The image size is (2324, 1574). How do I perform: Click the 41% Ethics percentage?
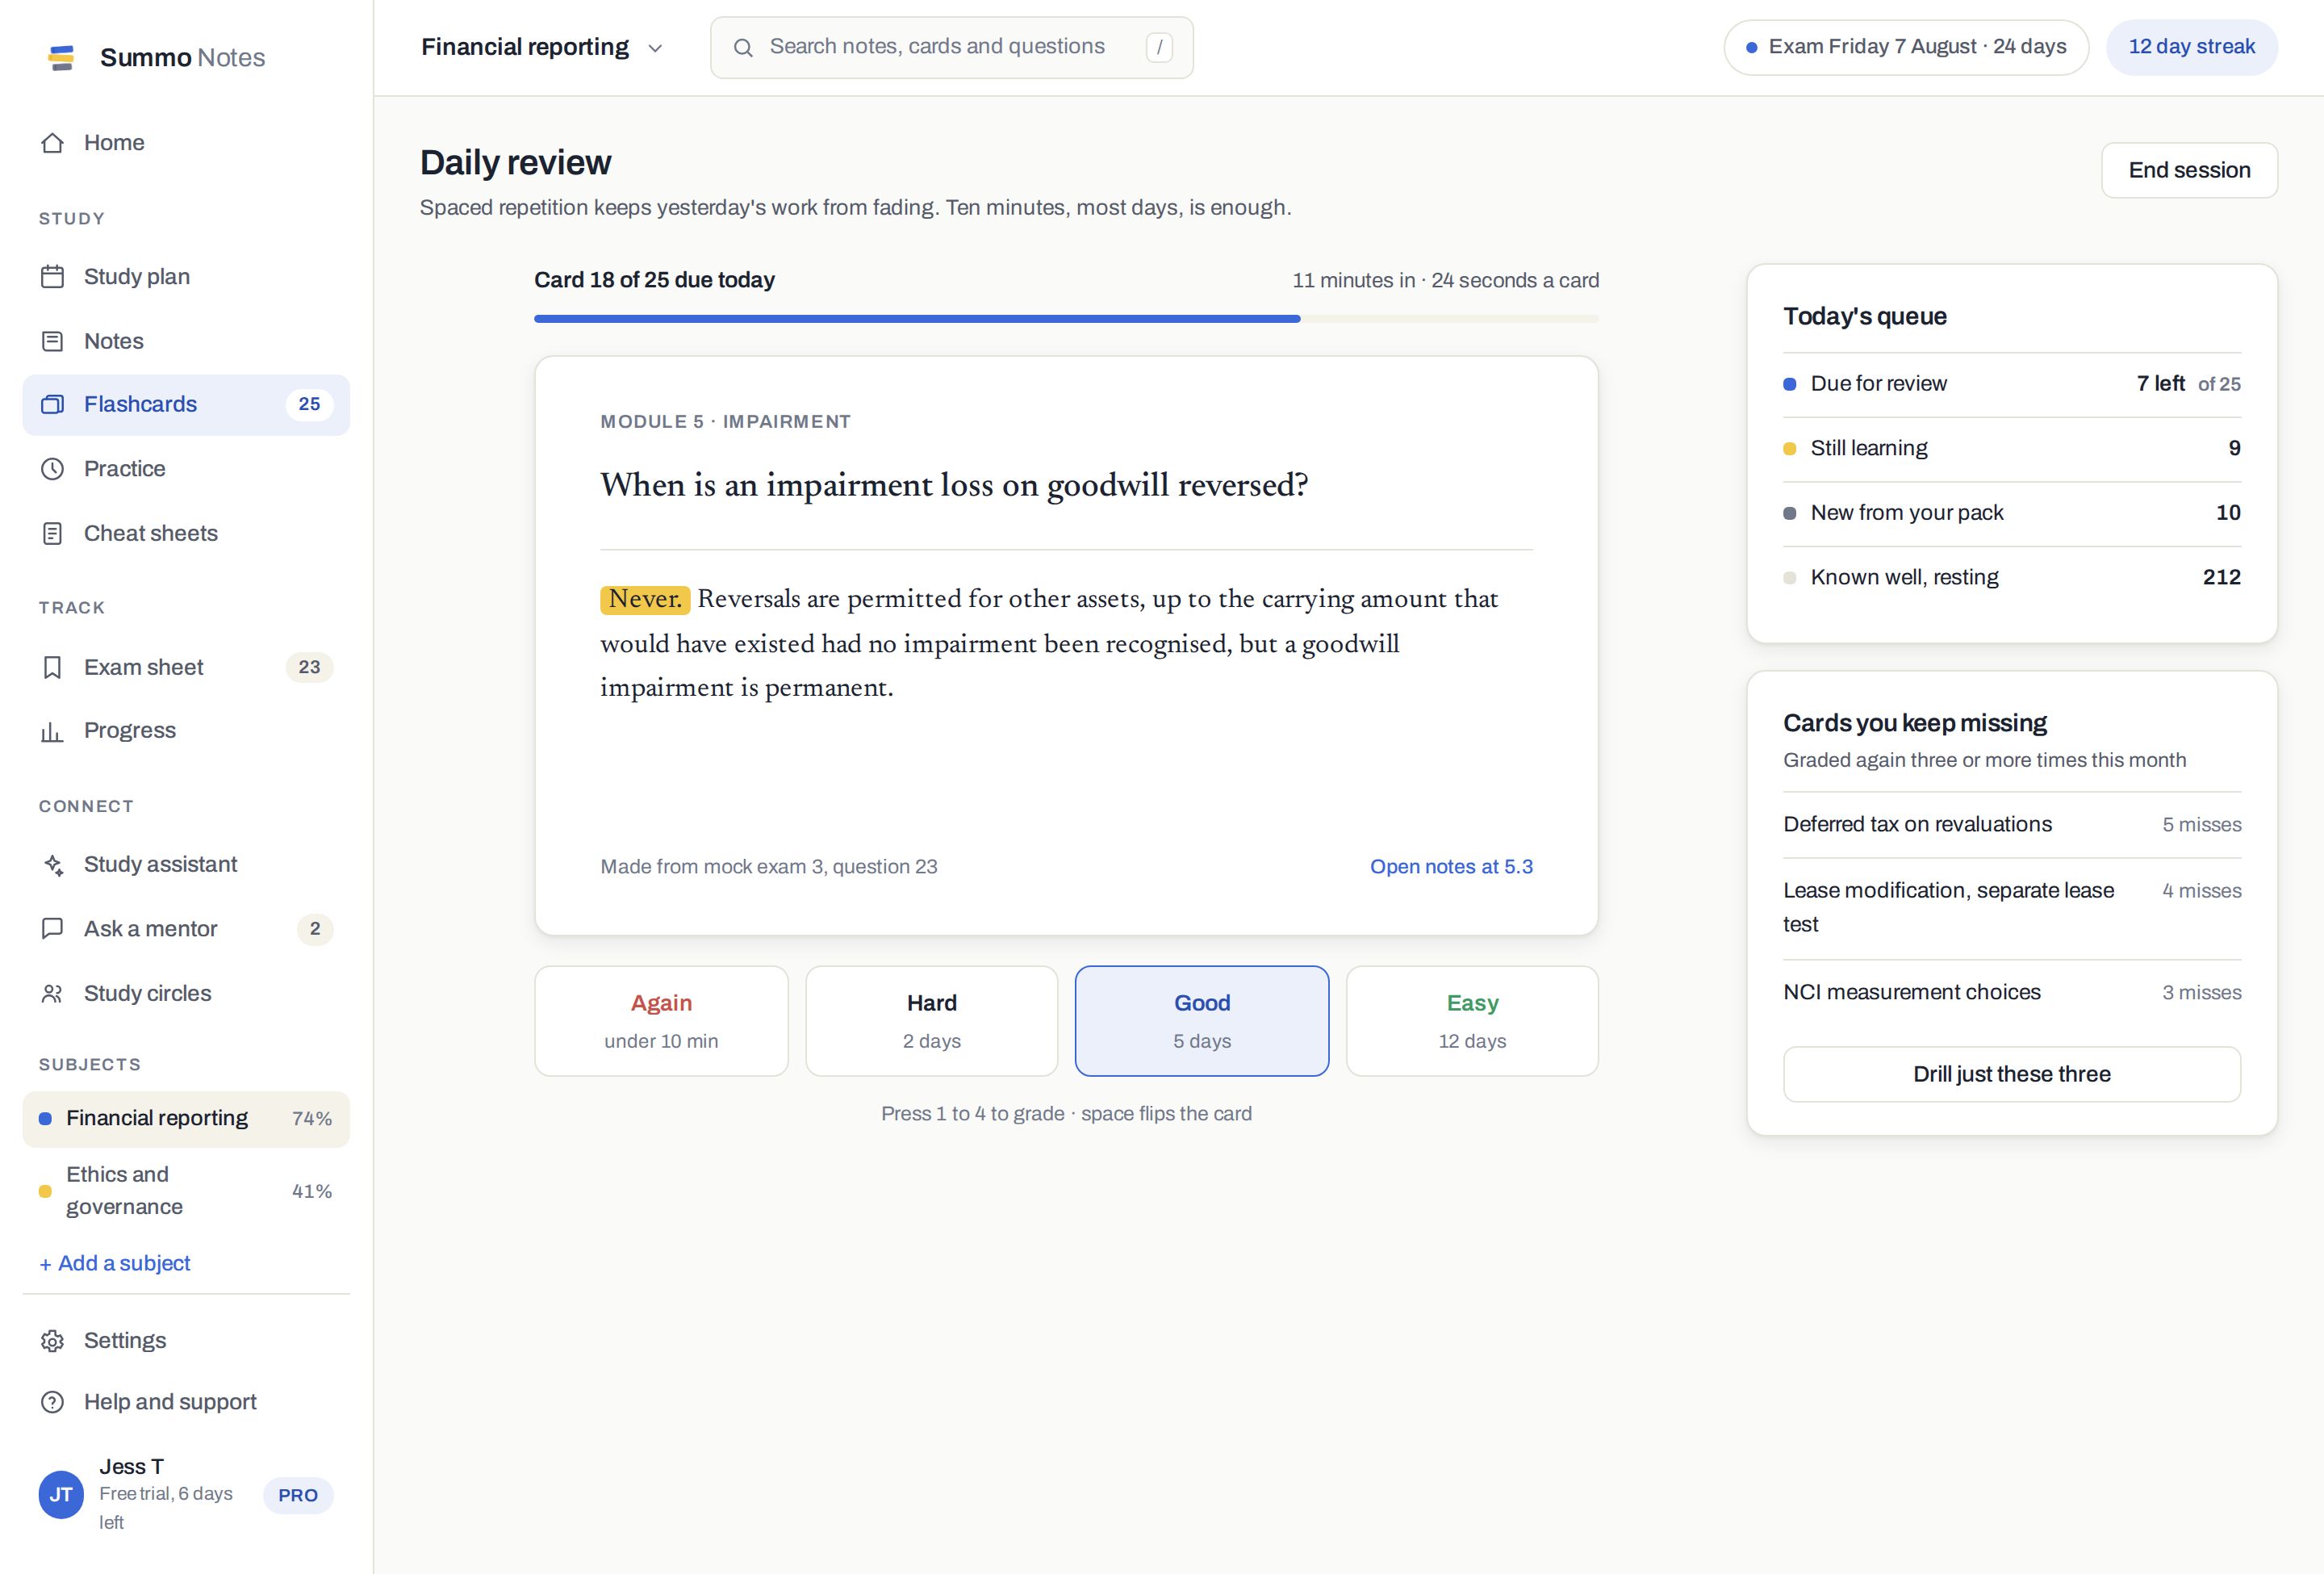[312, 1192]
